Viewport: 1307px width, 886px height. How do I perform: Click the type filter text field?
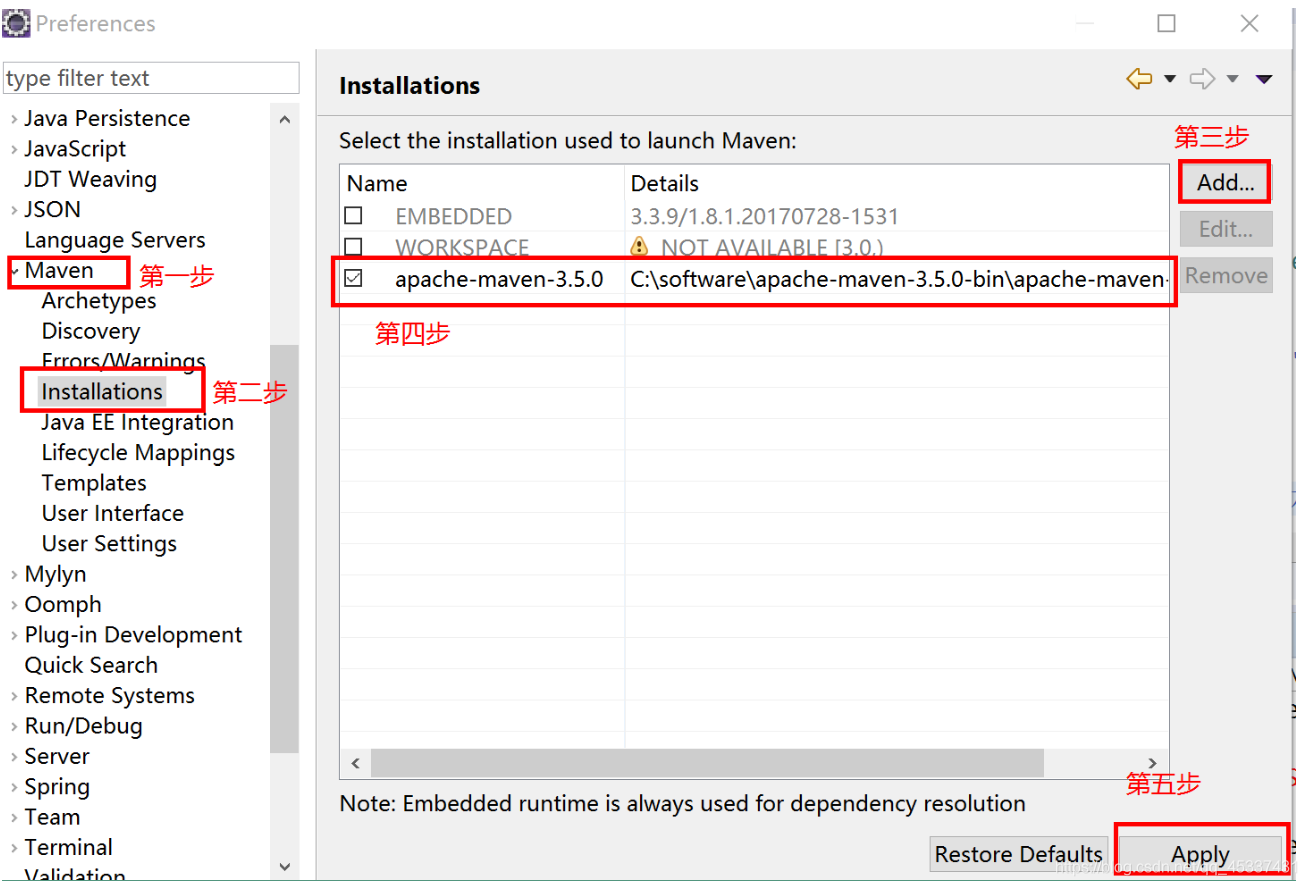(x=151, y=78)
